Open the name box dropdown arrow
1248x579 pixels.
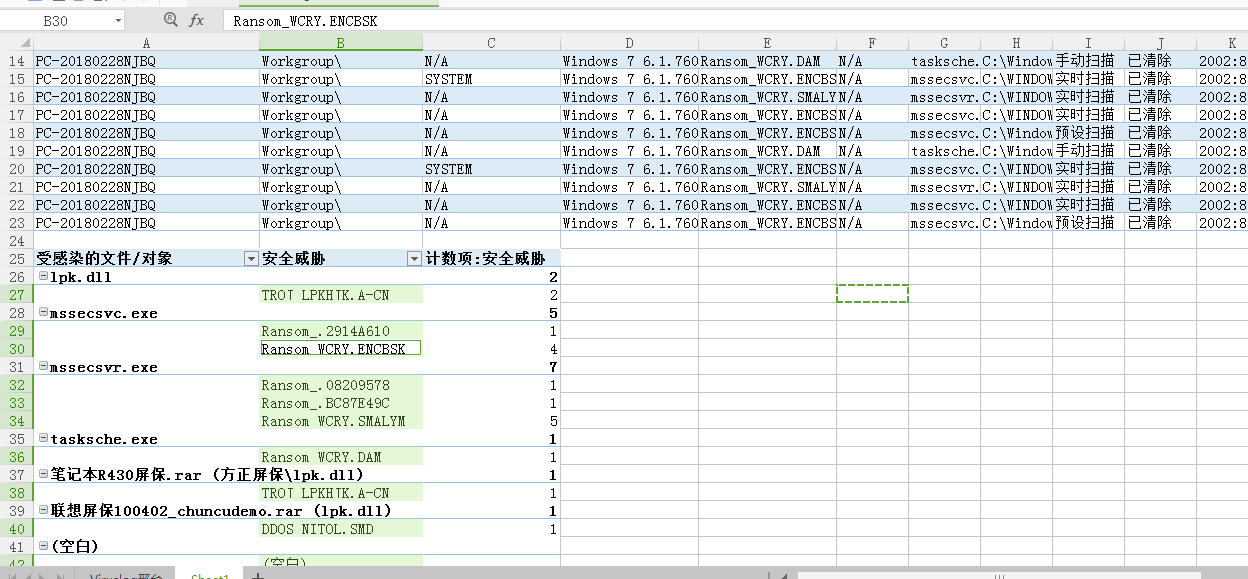point(118,20)
